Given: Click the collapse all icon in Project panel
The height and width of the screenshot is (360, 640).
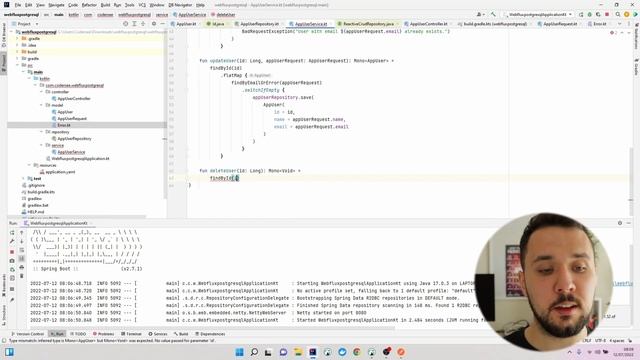Looking at the screenshot, I should click(143, 24).
